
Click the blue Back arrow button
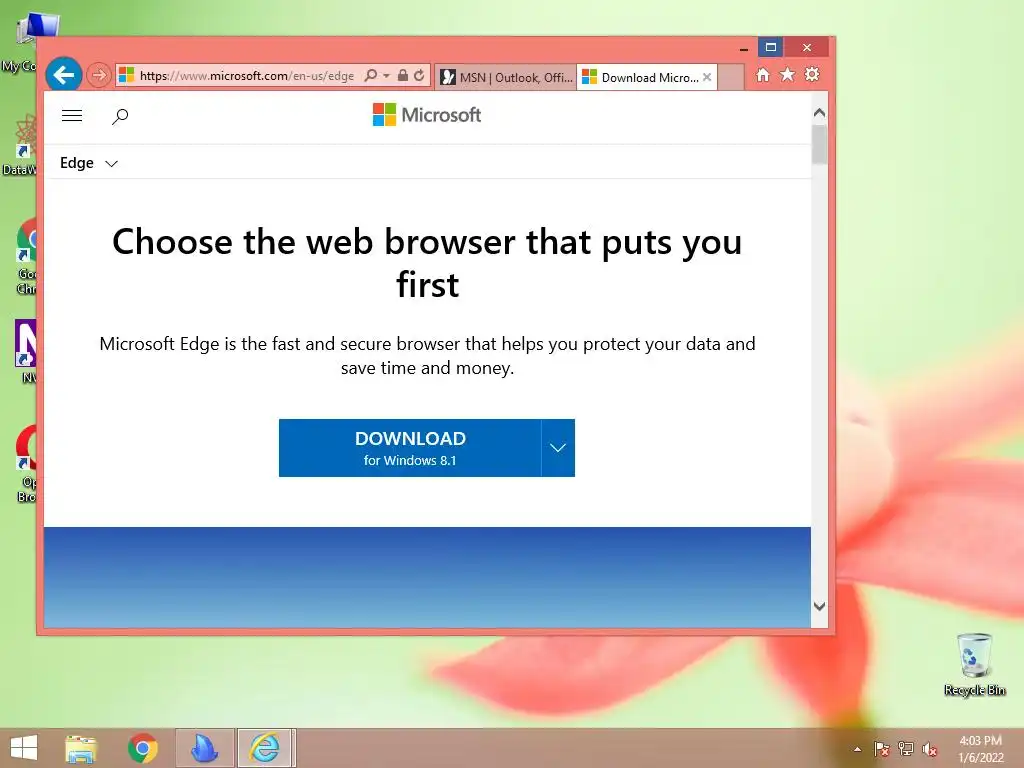(63, 75)
